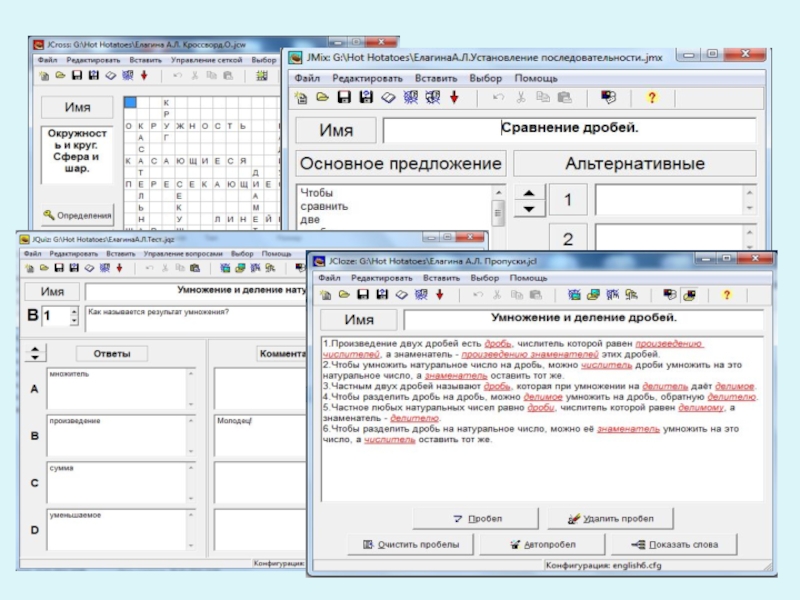Click the red down-arrow icon in JMix toolbar

453,97
